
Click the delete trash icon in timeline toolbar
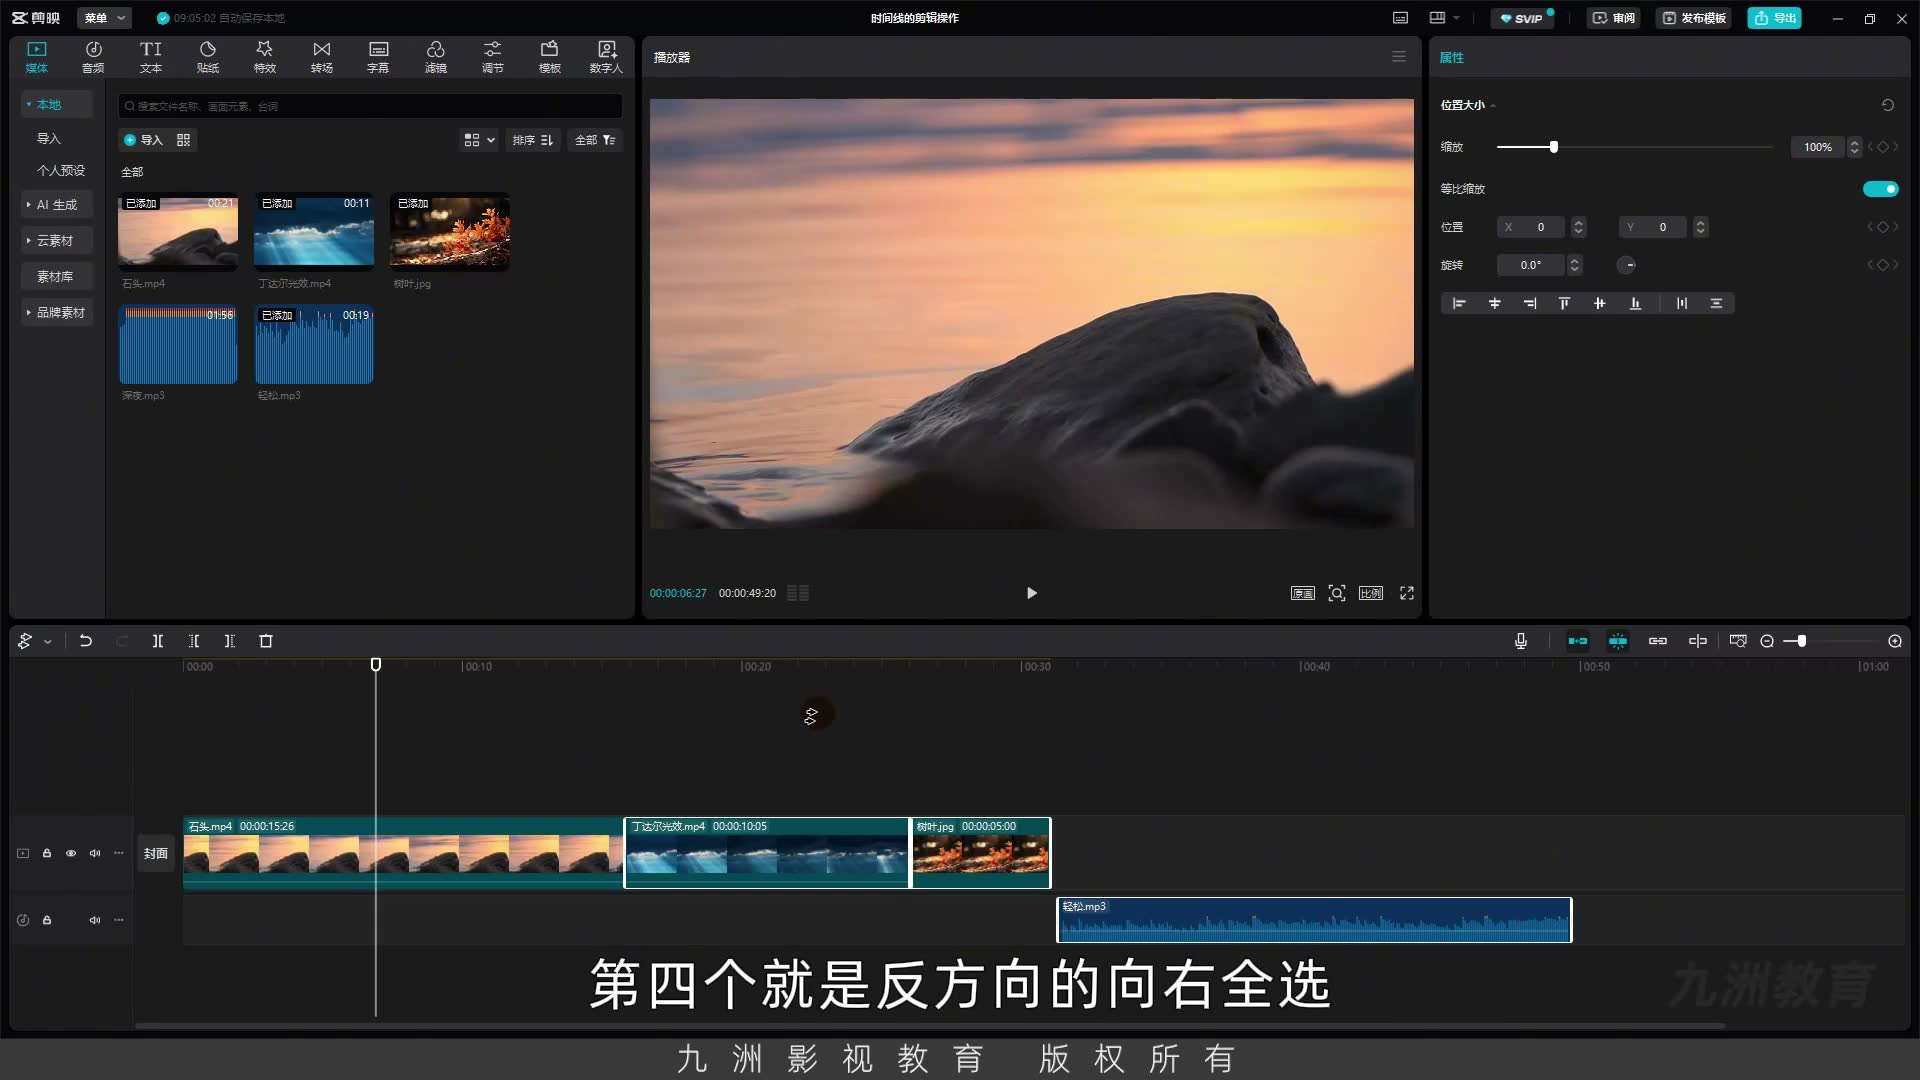[266, 641]
